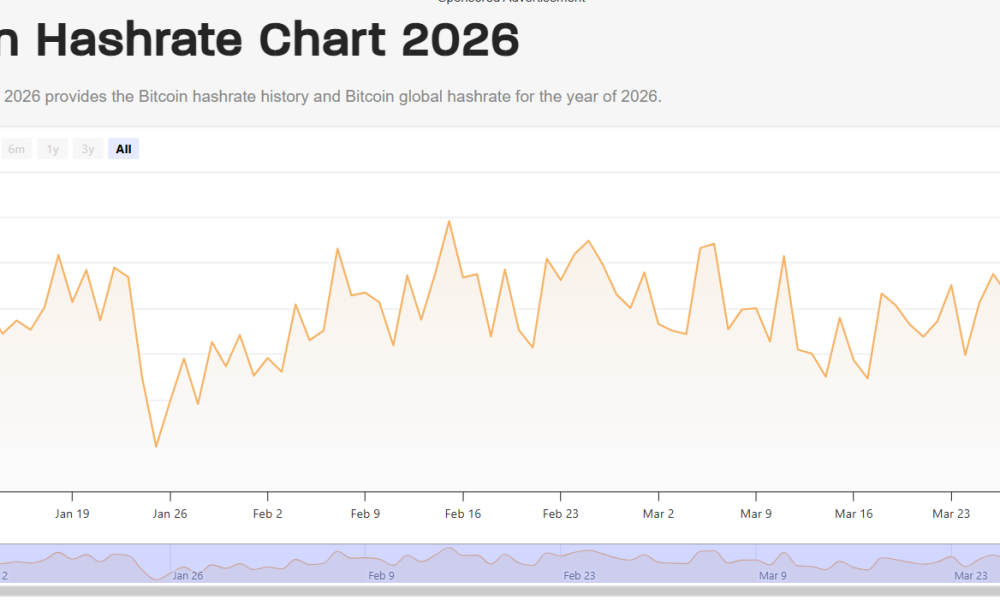Screen dimensions: 1000x600
Task: Select the 6m time range button
Action: (x=17, y=148)
